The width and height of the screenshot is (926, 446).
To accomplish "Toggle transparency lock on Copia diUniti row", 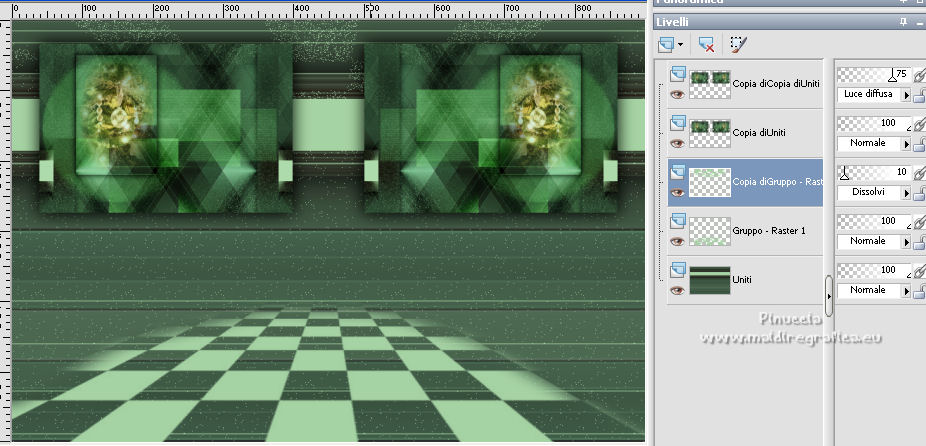I will (920, 144).
